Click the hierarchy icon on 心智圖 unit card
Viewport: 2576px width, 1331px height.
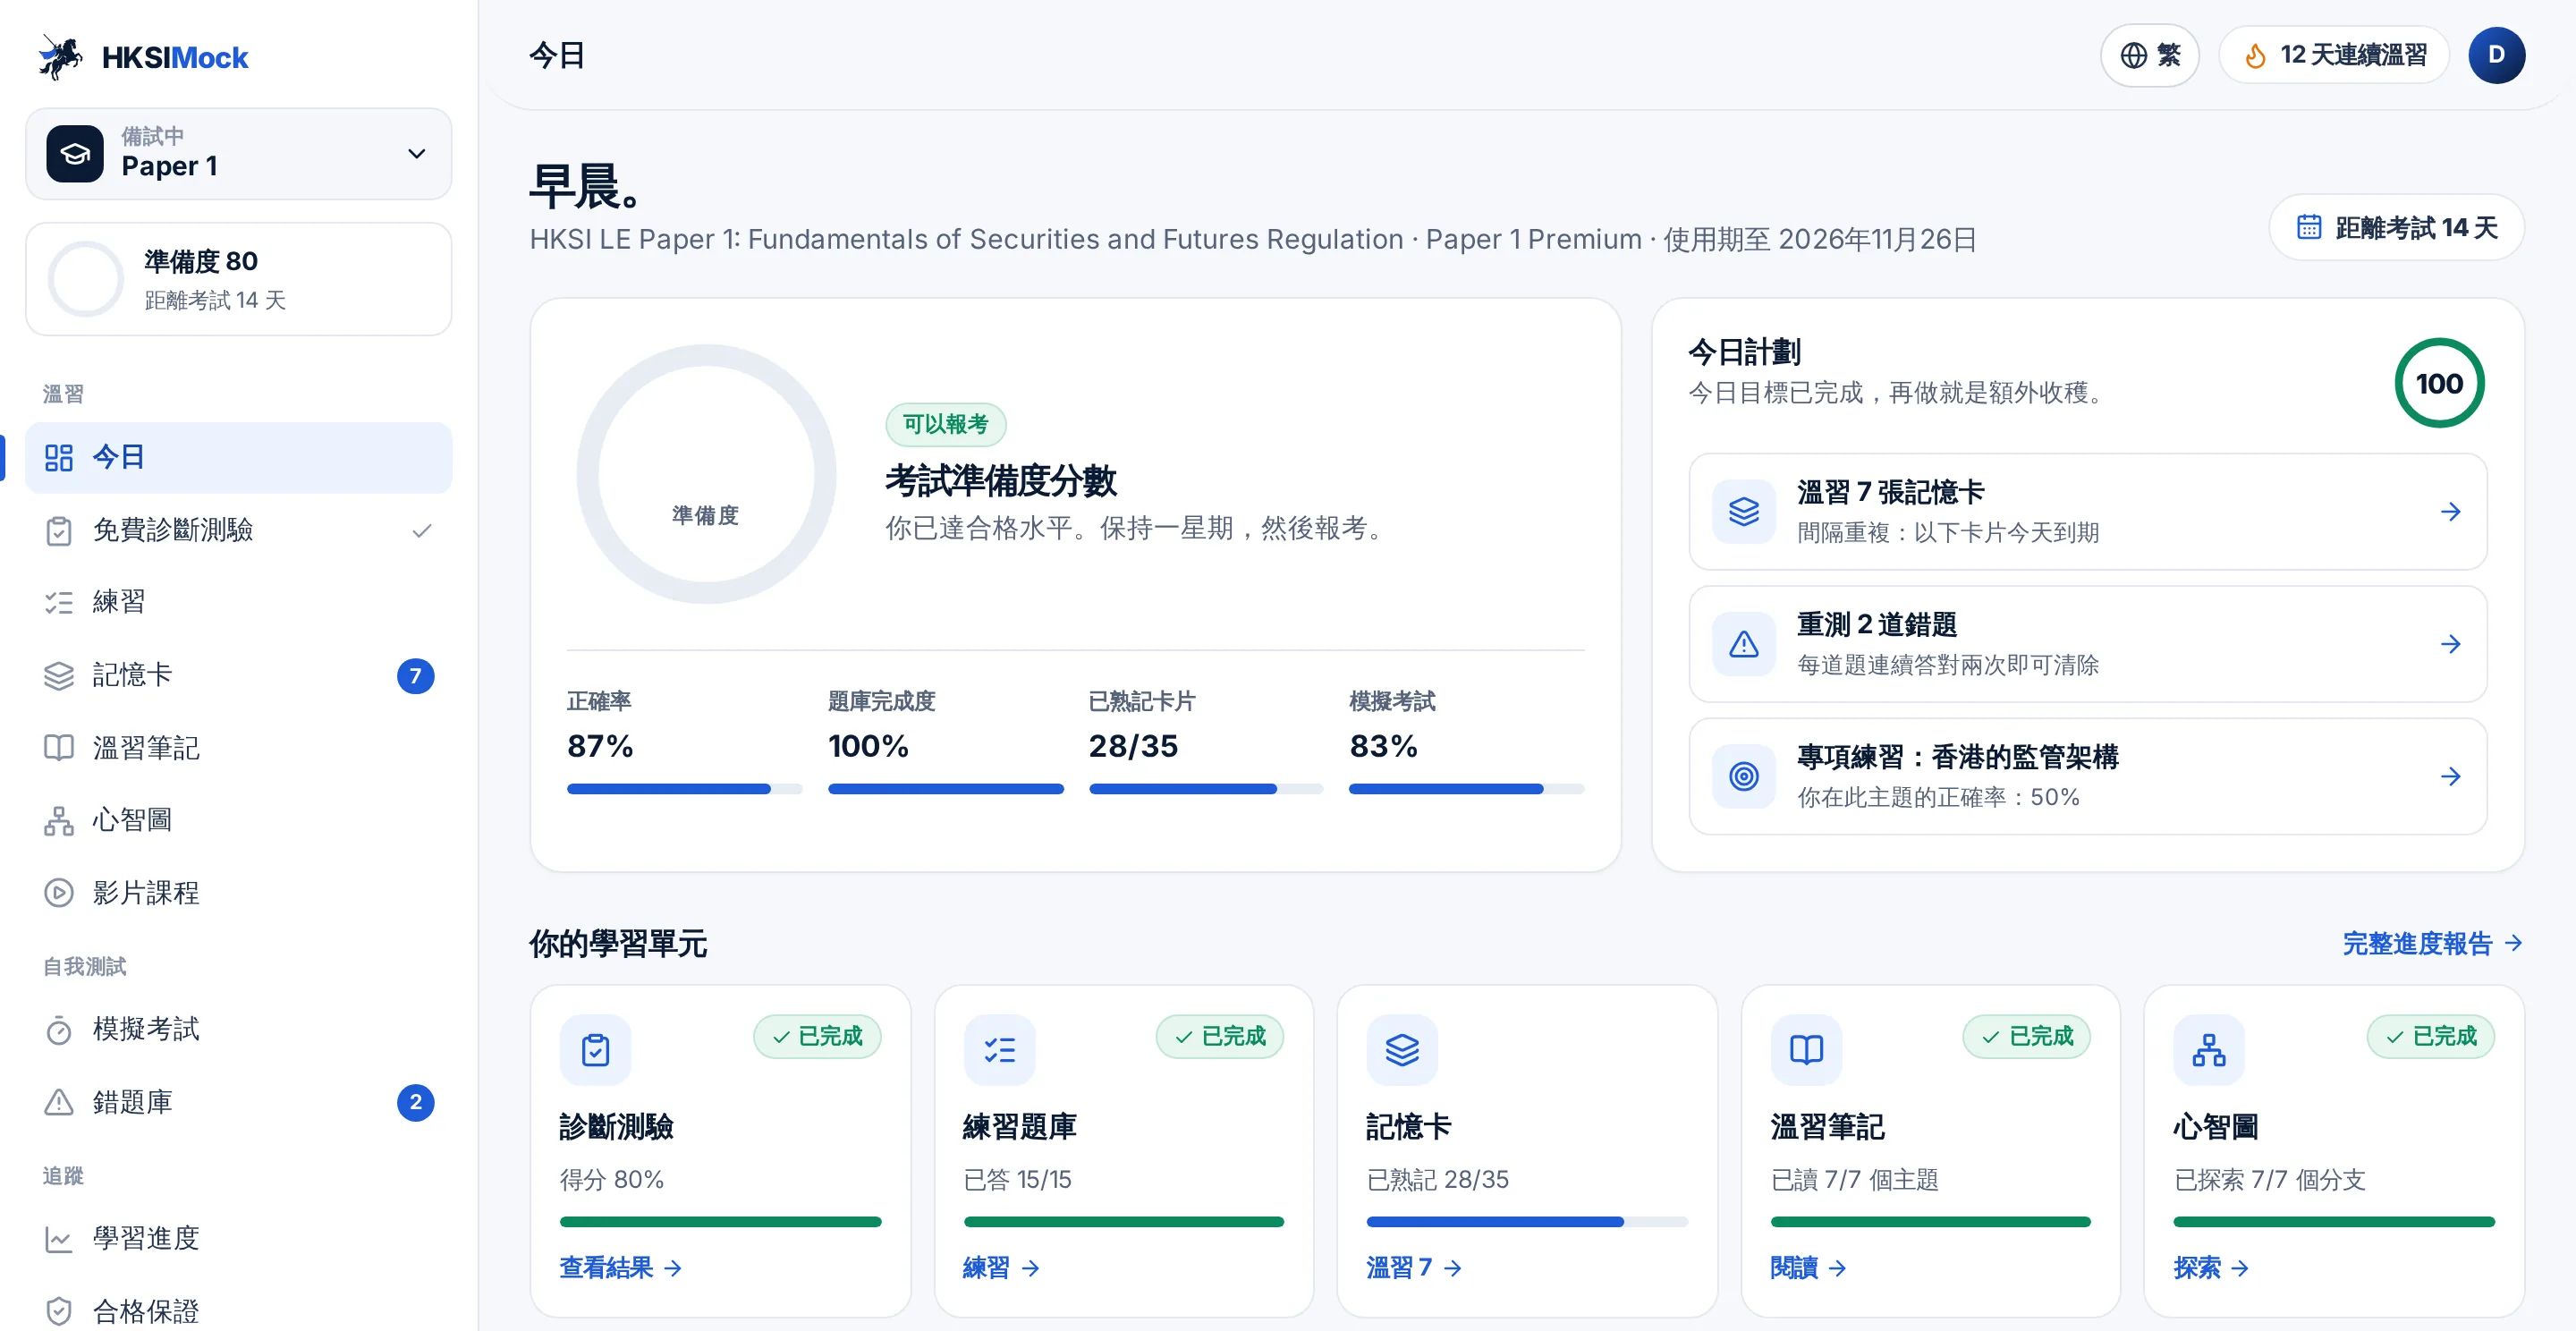[x=2208, y=1050]
